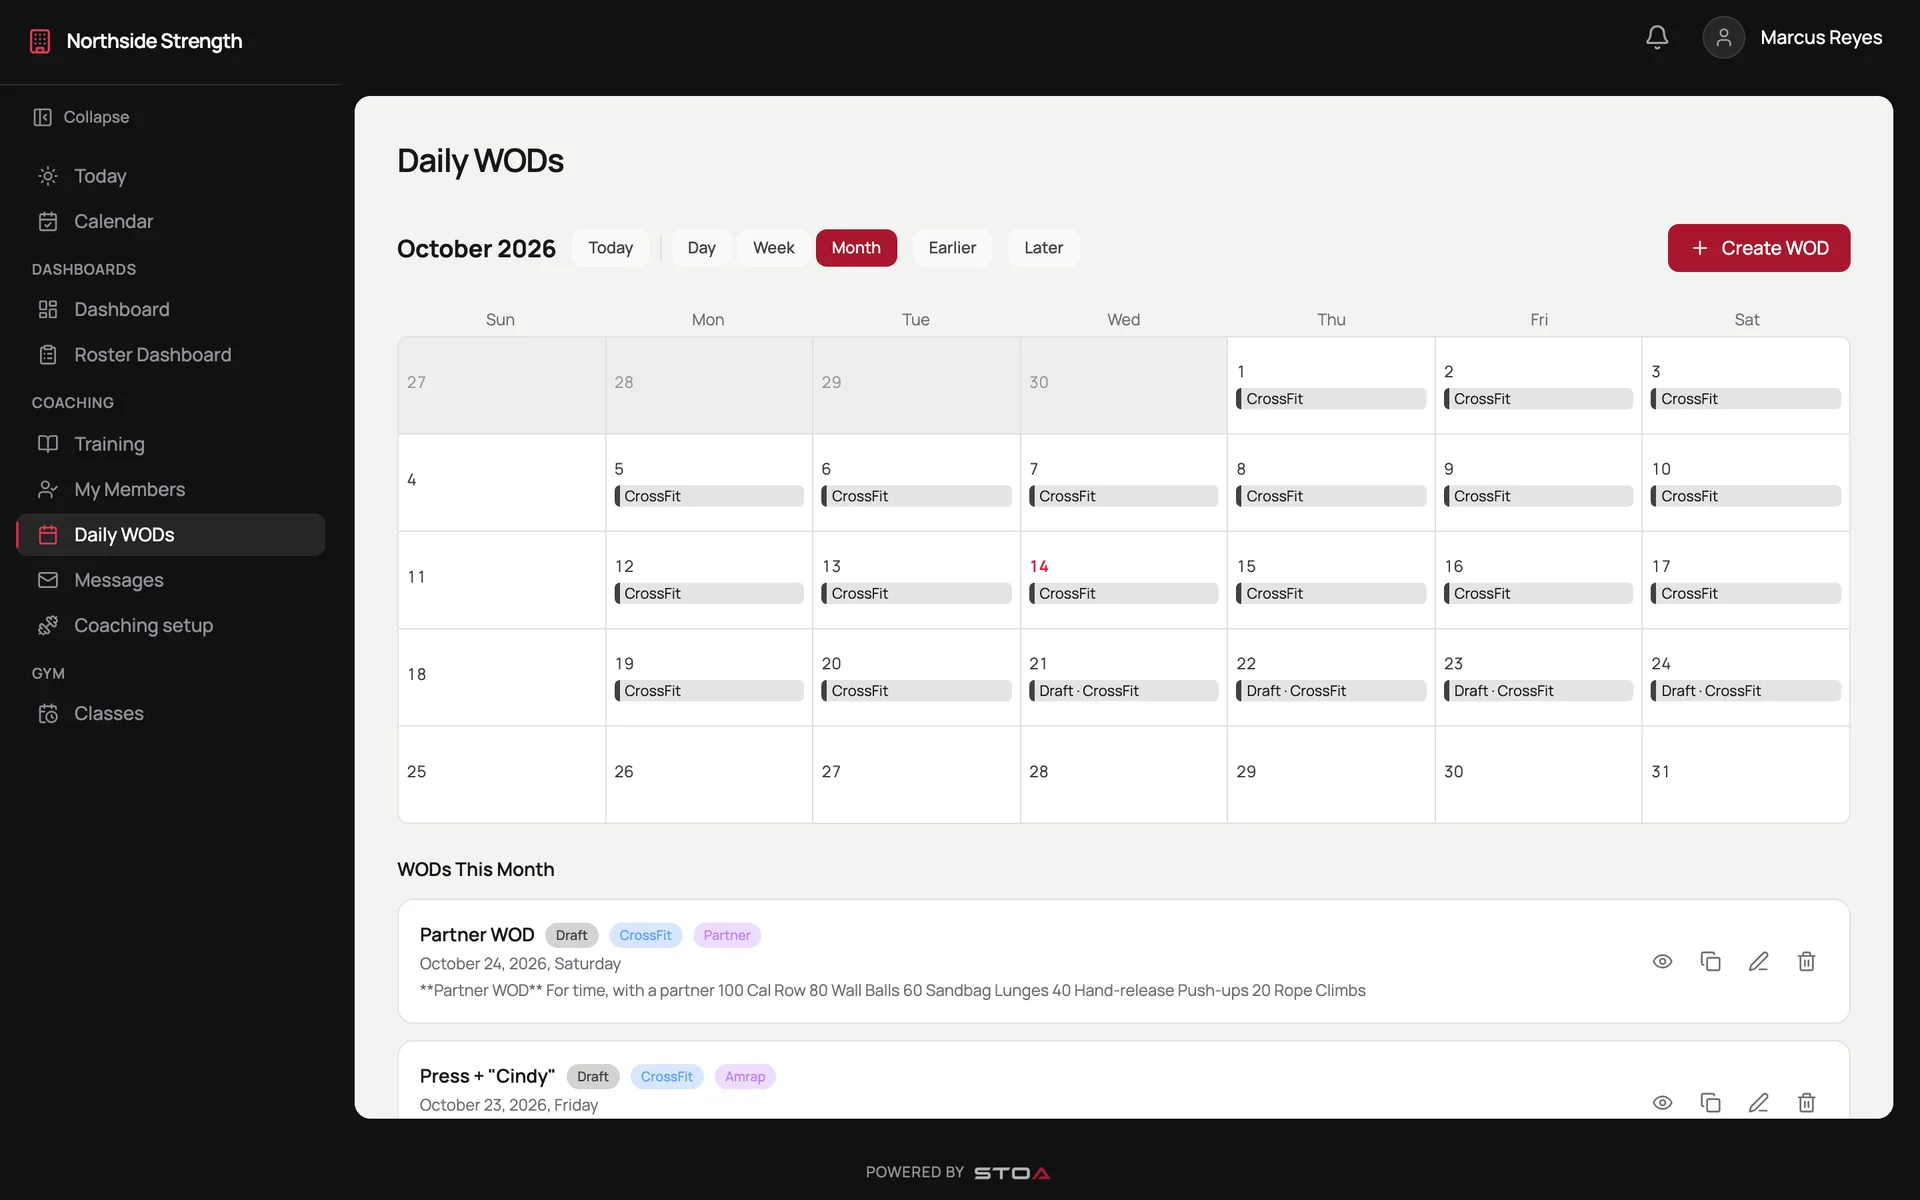This screenshot has height=1200, width=1920.
Task: Click the Dashboard grid icon
Action: pos(48,309)
